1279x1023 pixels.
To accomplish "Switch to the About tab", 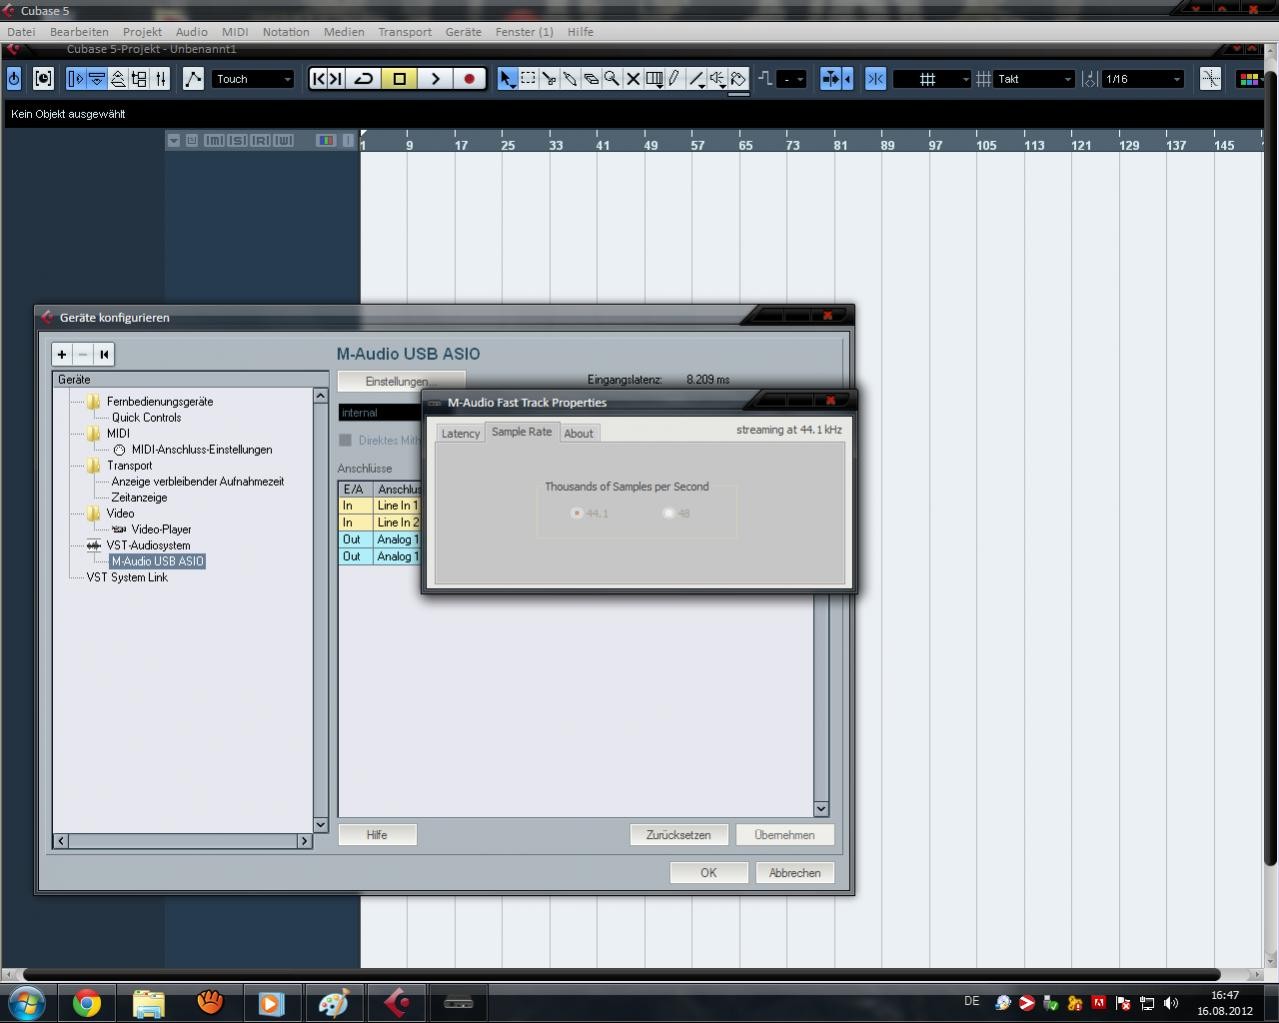I will 578,433.
